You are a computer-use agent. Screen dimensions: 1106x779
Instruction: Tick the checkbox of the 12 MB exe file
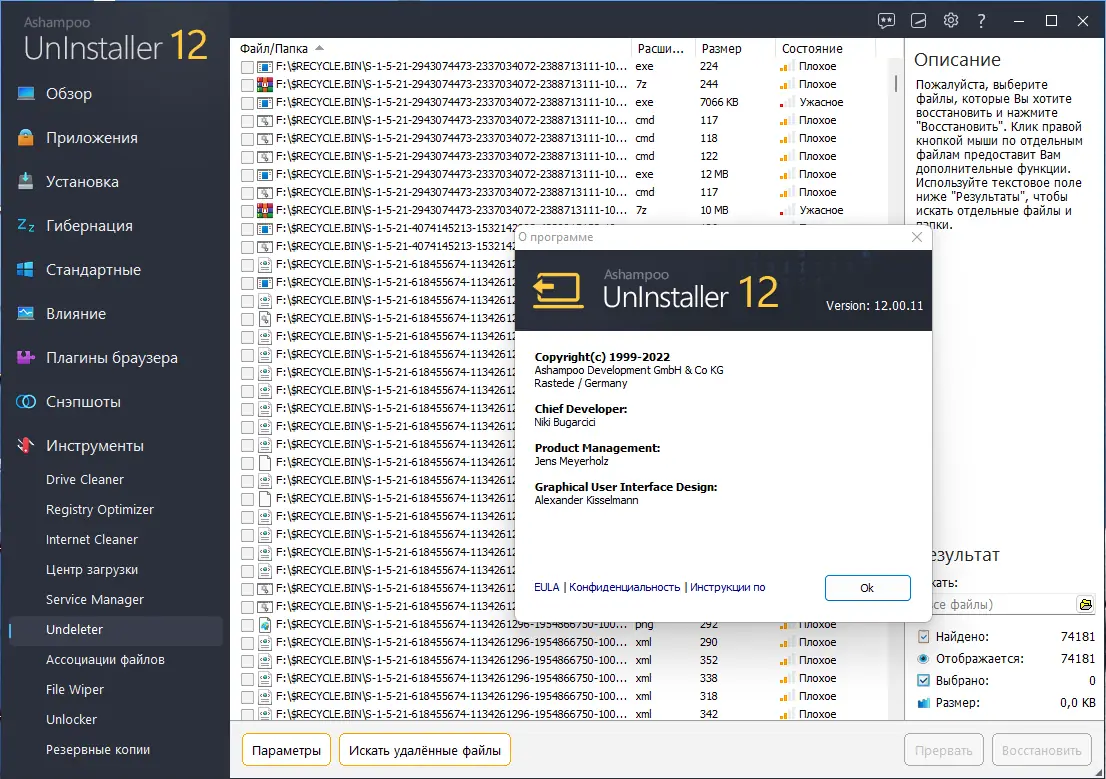pyautogui.click(x=247, y=175)
